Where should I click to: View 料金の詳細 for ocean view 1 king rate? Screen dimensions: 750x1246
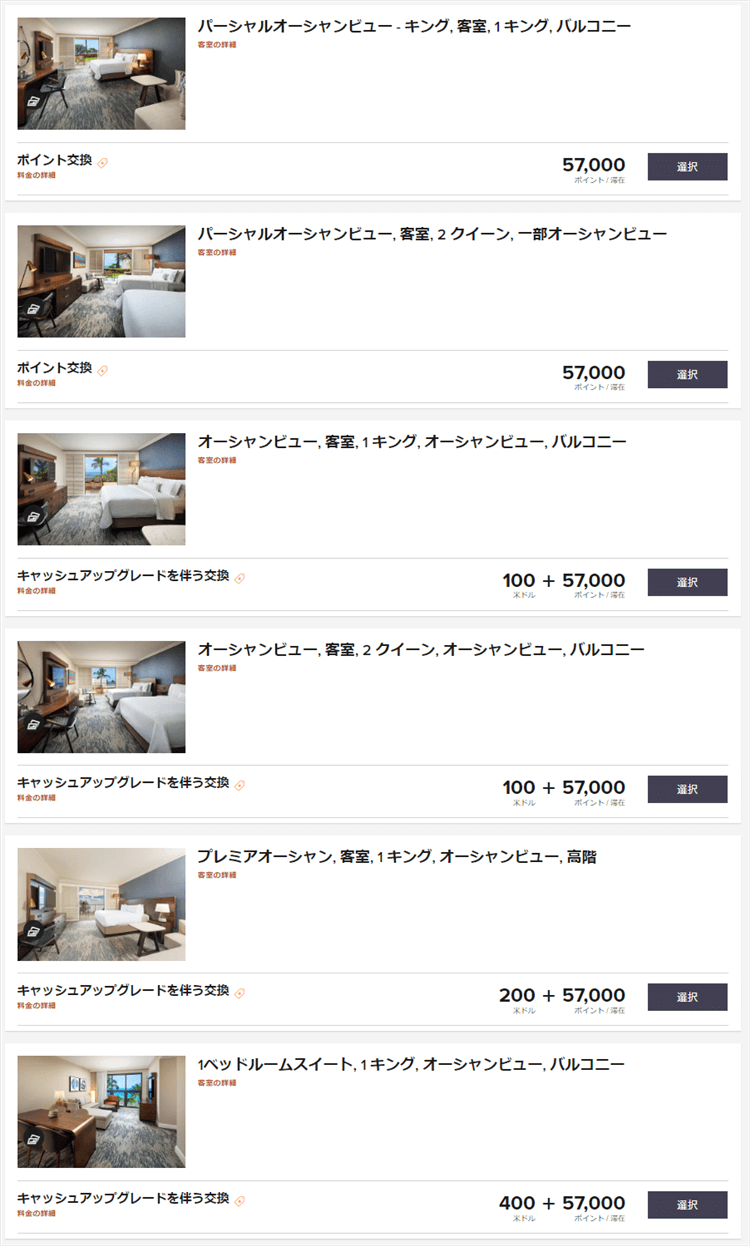tap(36, 591)
